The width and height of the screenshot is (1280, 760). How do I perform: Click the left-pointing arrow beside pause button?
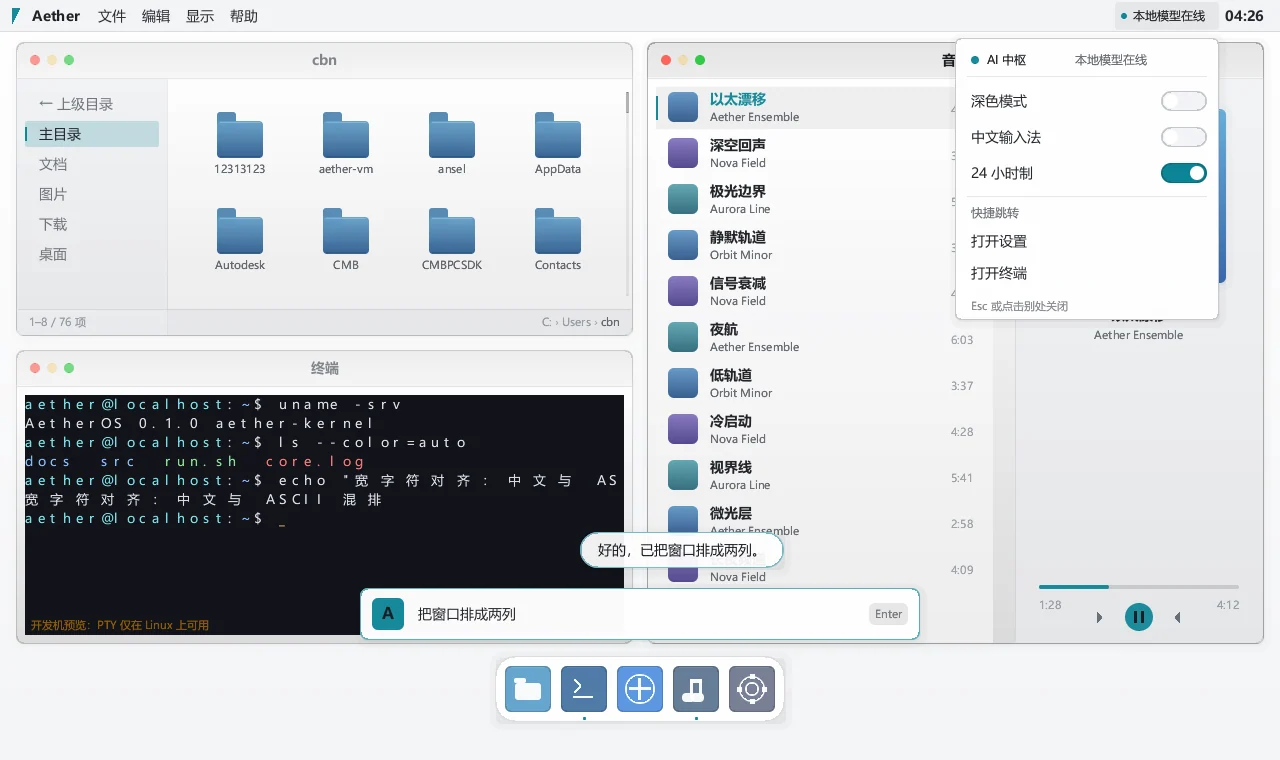pyautogui.click(x=1177, y=617)
